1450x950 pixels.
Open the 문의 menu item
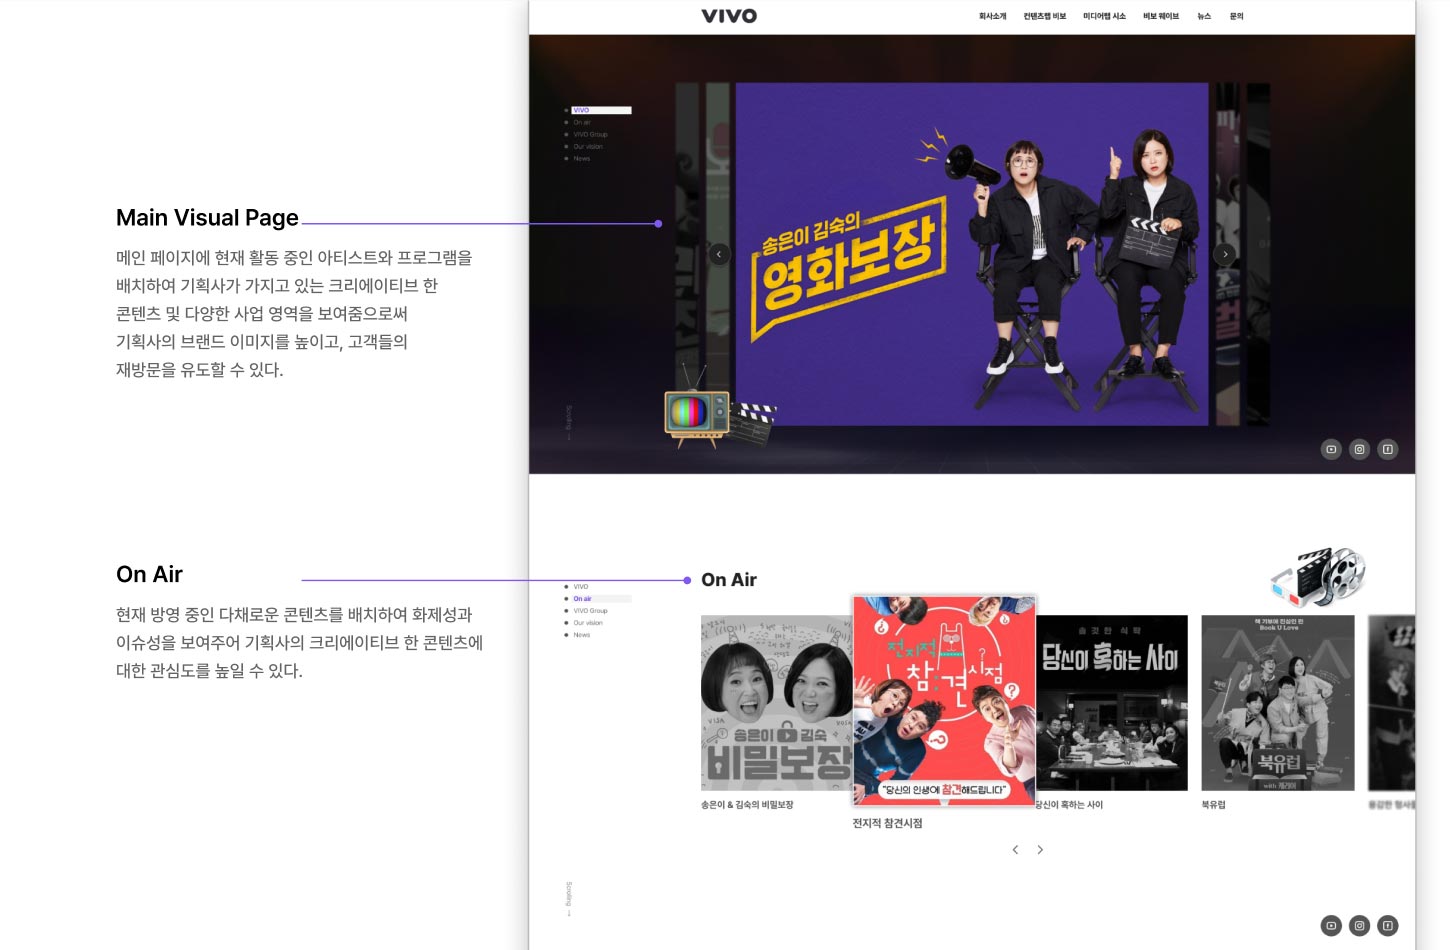(x=1236, y=16)
